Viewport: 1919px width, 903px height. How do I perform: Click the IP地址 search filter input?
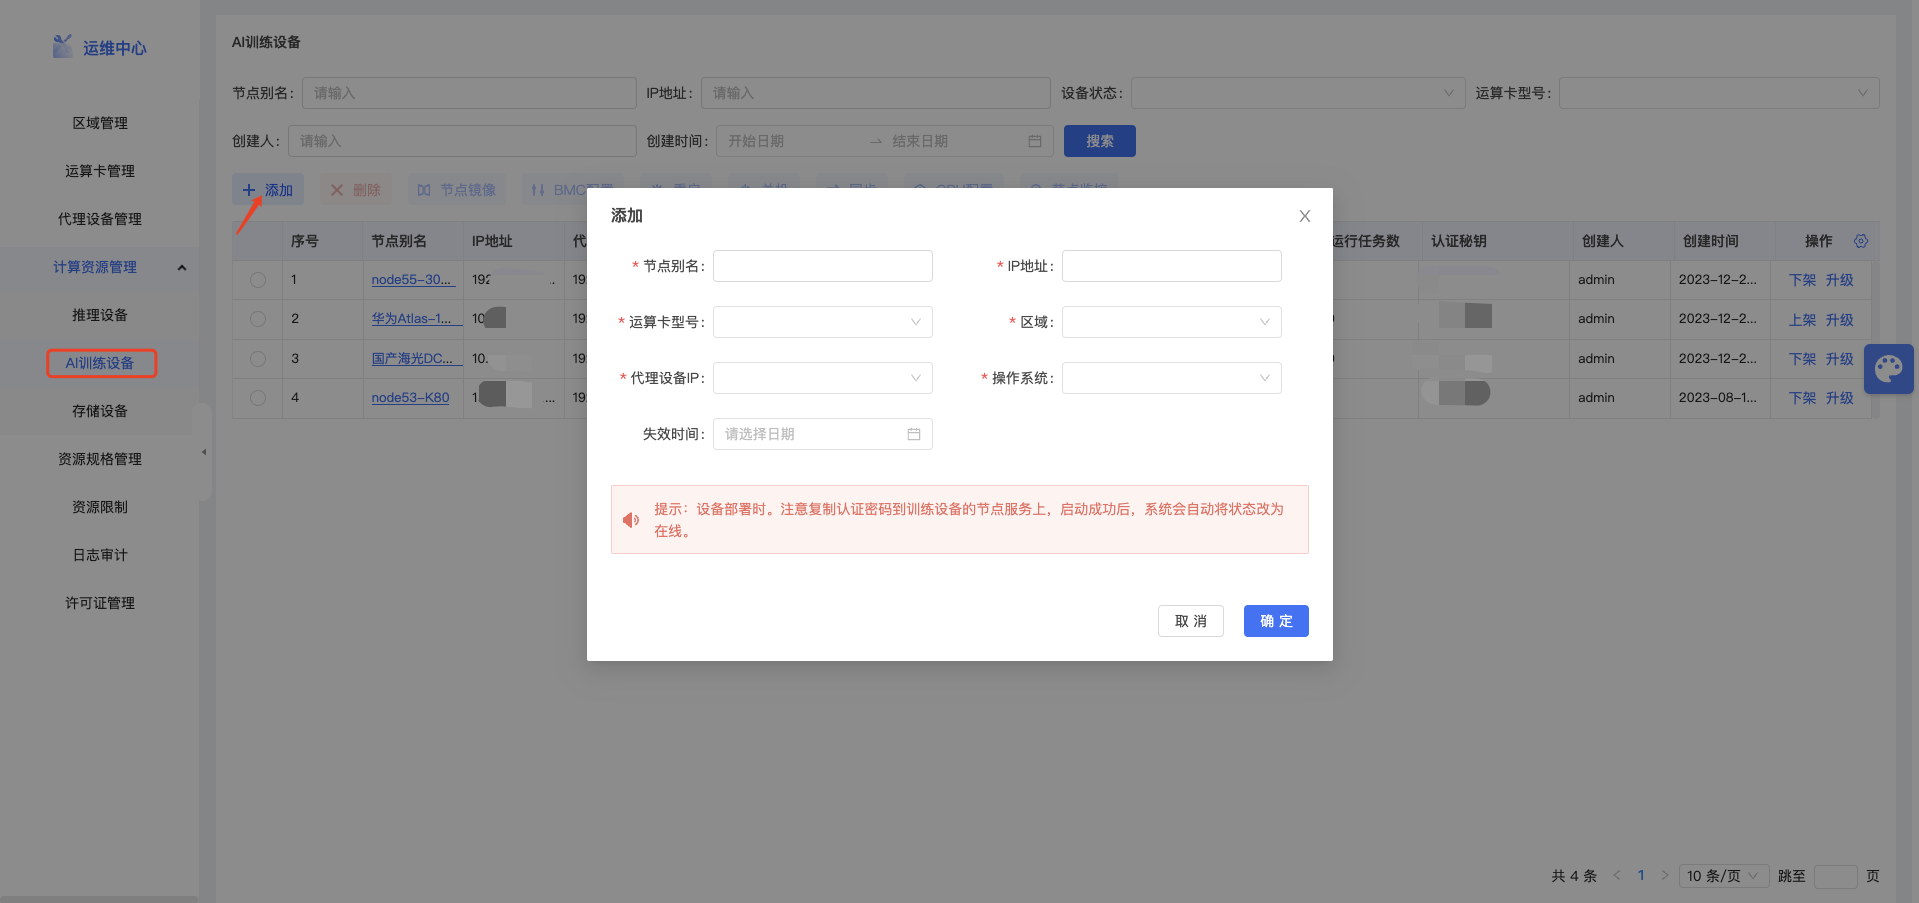[875, 93]
